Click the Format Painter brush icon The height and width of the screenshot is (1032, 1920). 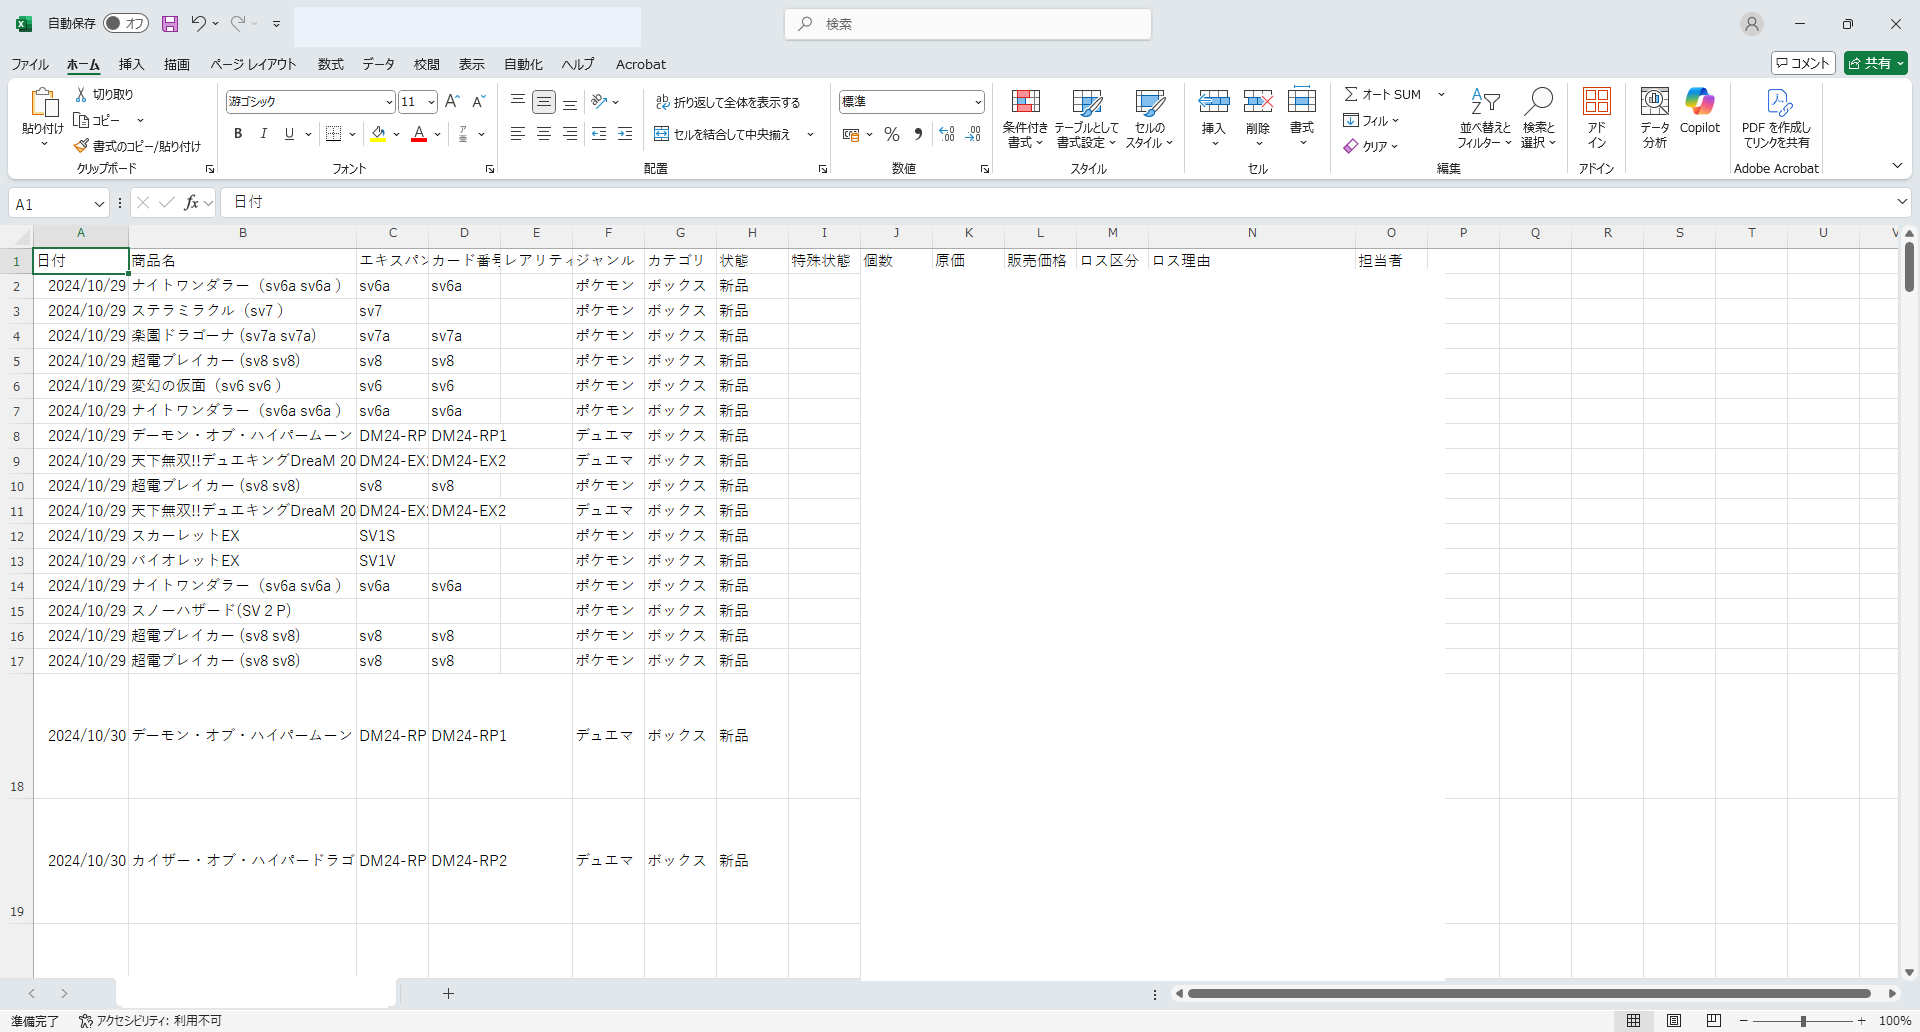pos(81,146)
